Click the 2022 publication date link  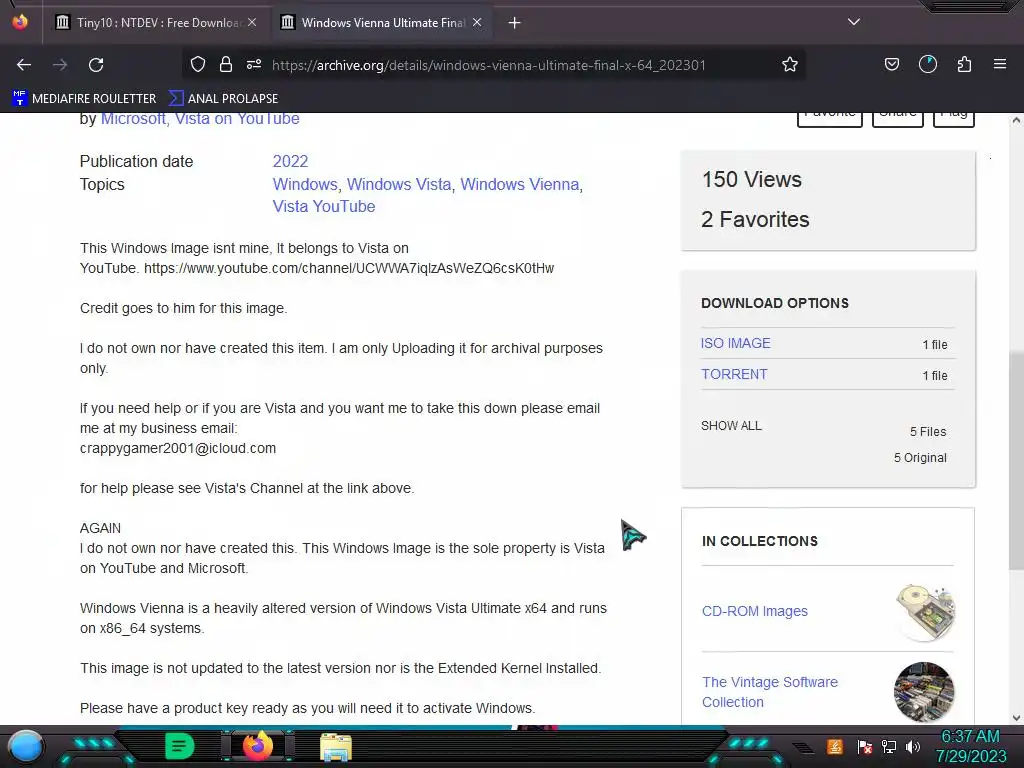tap(290, 161)
